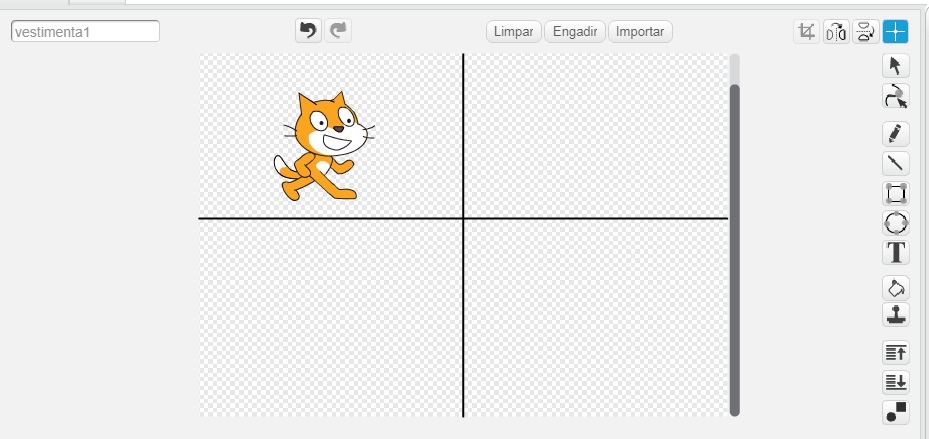Flip costume left-right

click(x=836, y=32)
